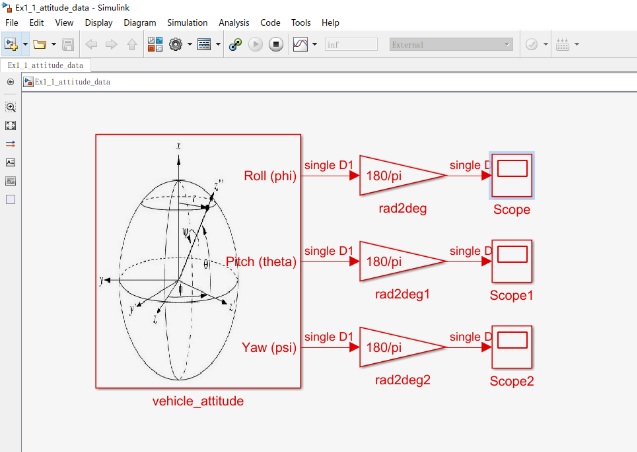This screenshot has height=452, width=637.
Task: Select the rad2deg1 gain block
Action: [x=396, y=261]
